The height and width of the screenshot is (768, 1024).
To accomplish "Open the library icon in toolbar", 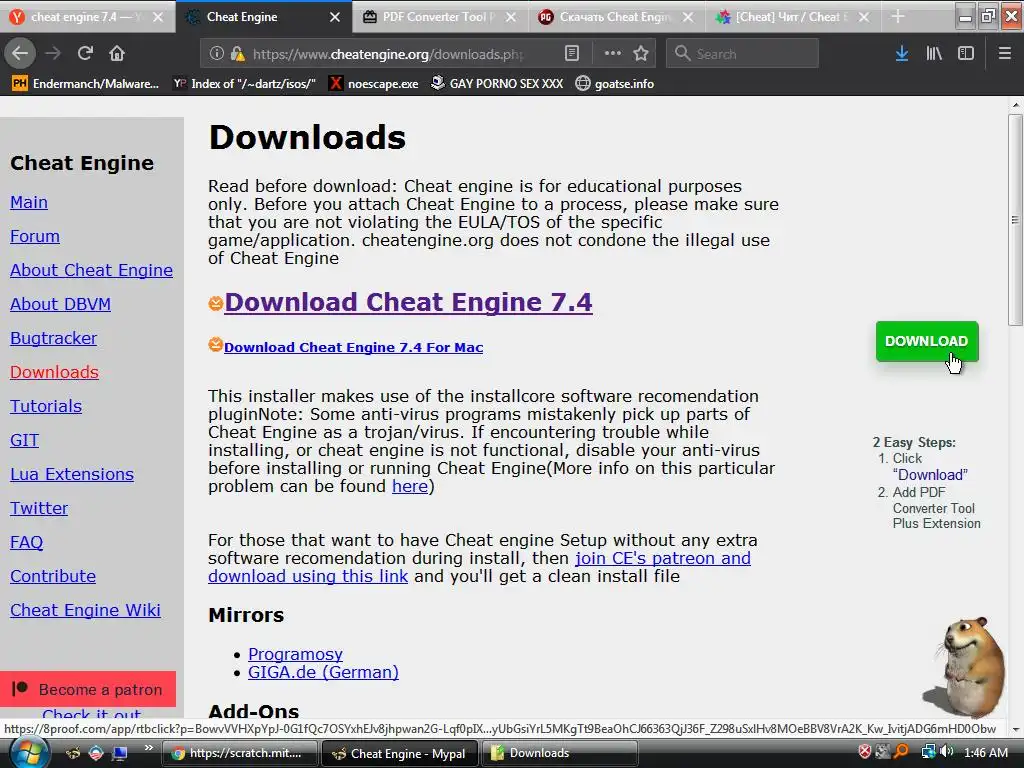I will click(x=934, y=54).
